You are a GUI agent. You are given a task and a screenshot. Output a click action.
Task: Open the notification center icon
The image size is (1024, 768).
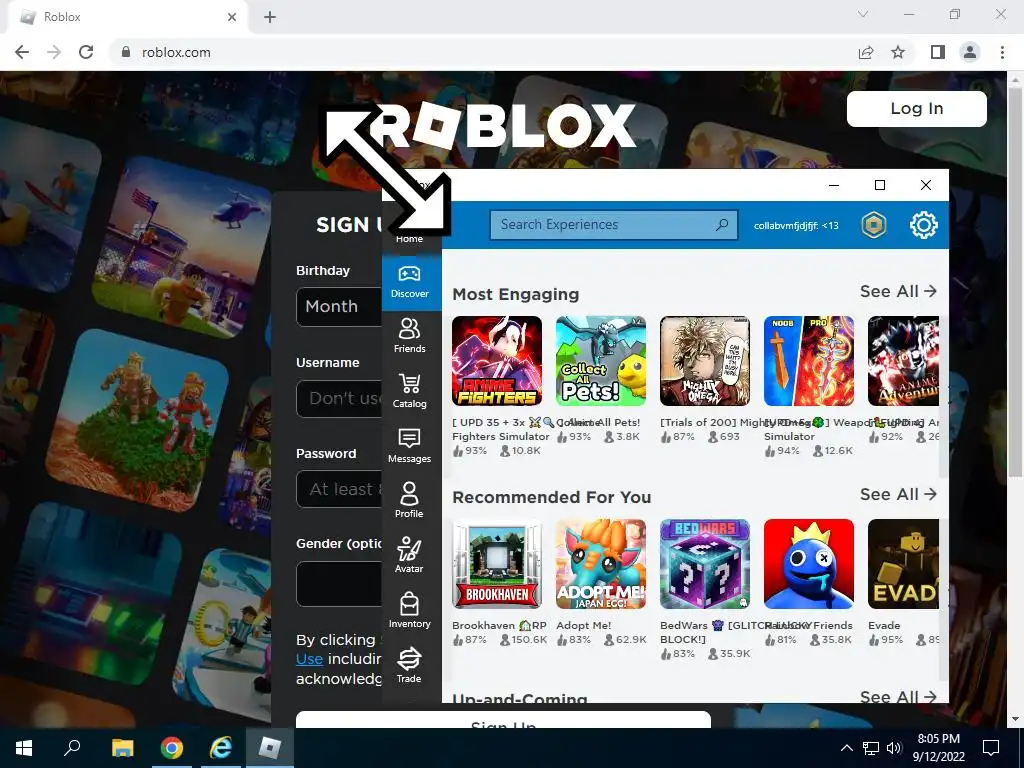click(x=991, y=748)
